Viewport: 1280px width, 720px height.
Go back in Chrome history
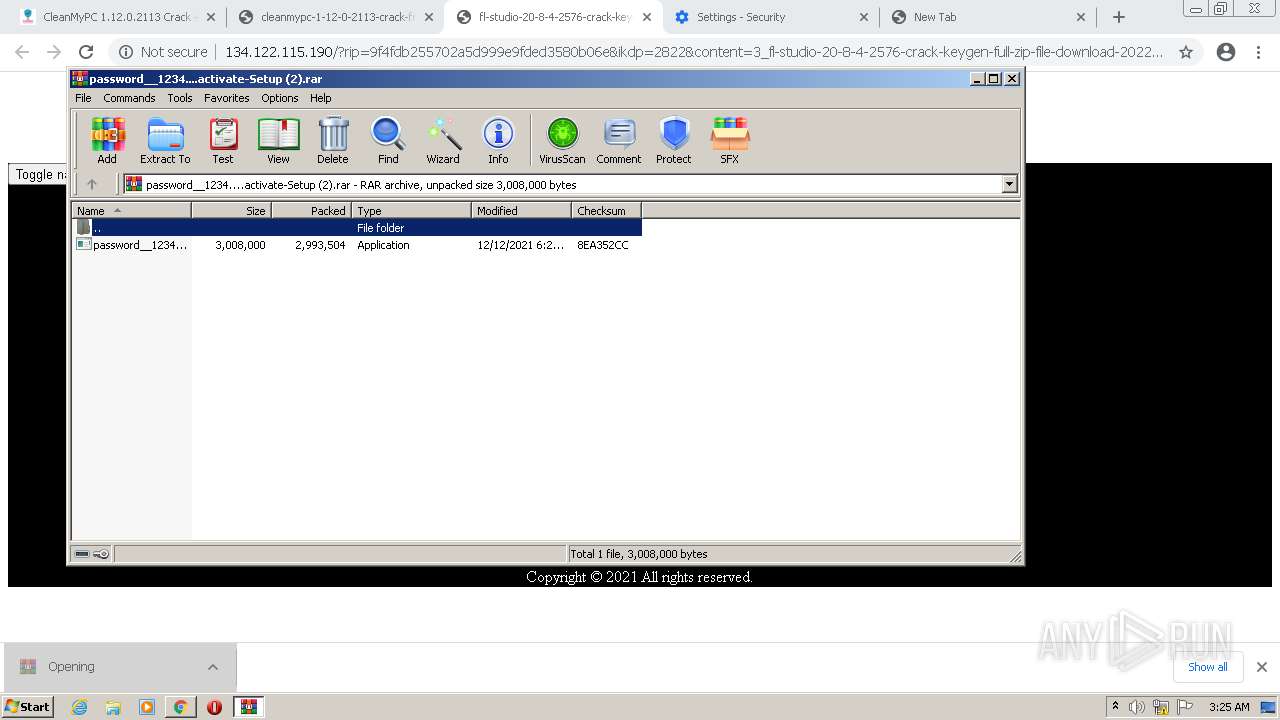(22, 52)
